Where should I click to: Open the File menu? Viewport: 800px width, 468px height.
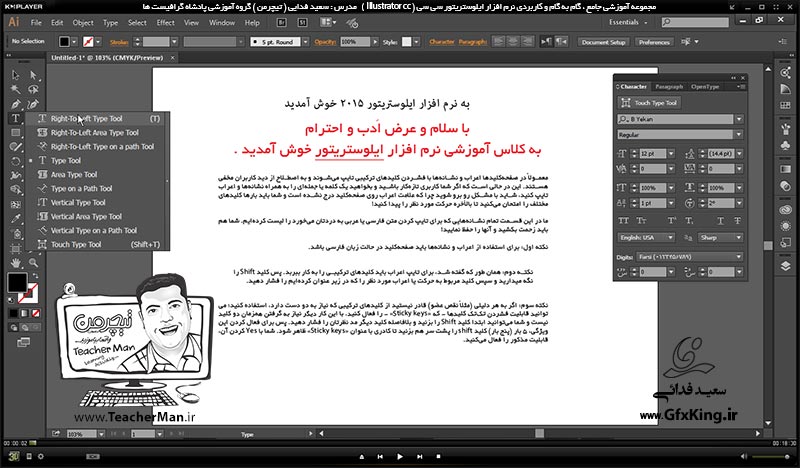pyautogui.click(x=36, y=22)
